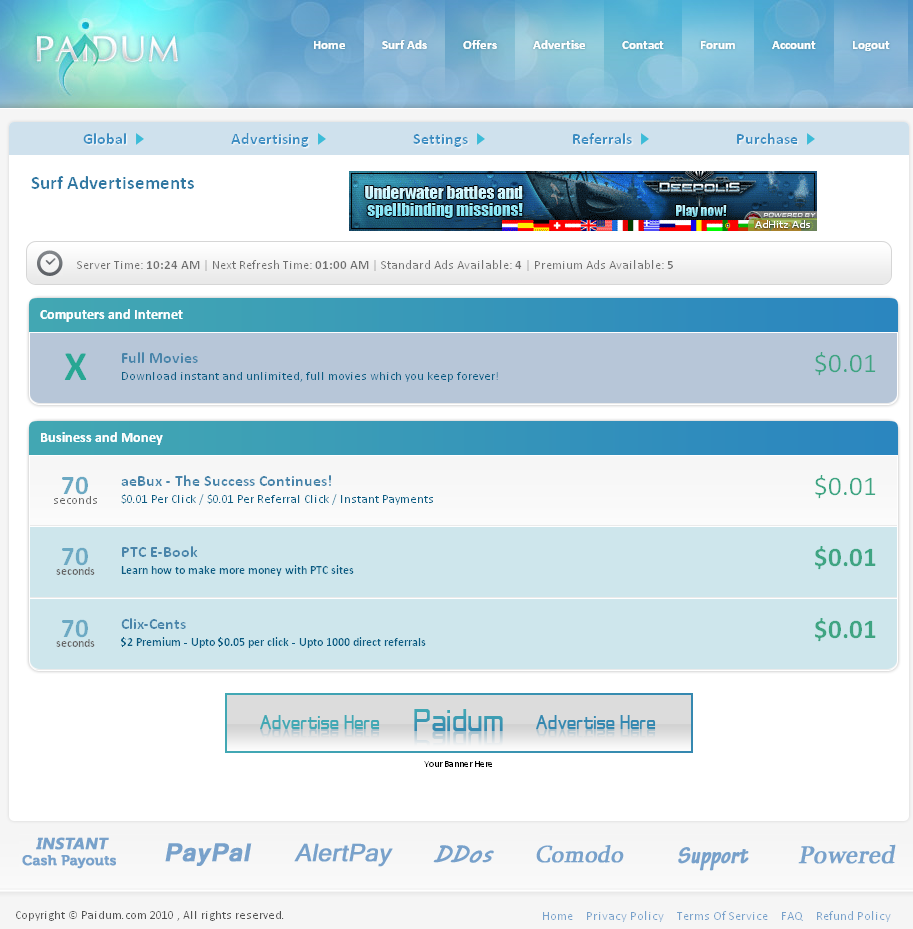913x929 pixels.
Task: Click the clock icon beside Server Time
Action: (x=50, y=264)
